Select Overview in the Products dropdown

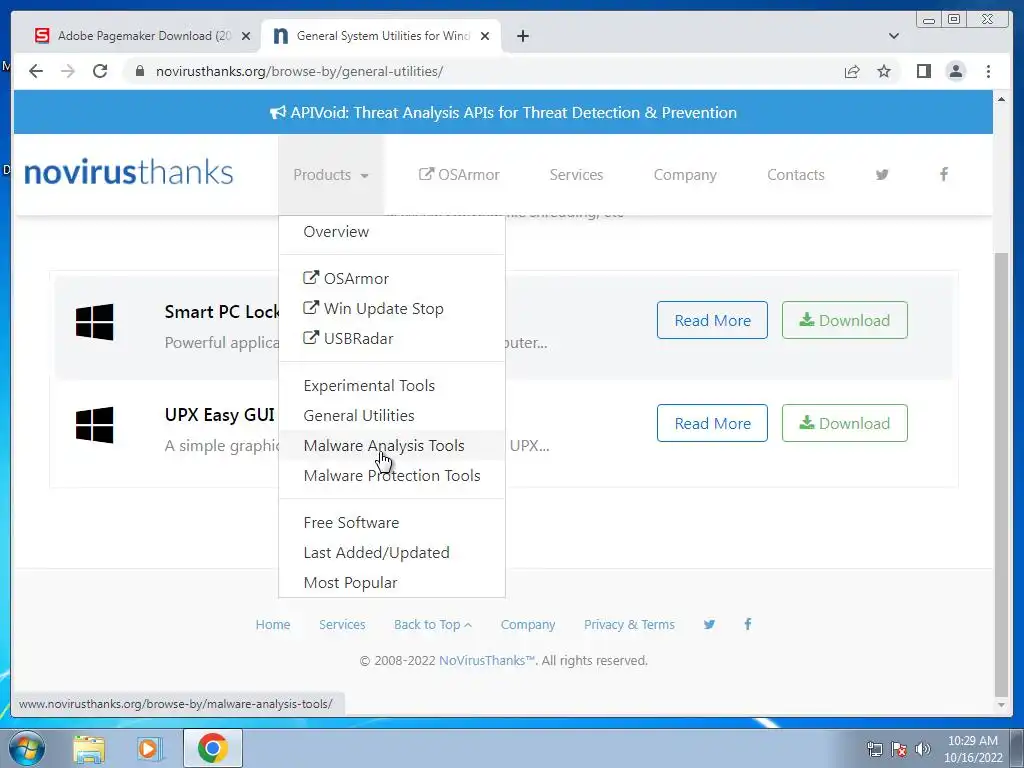392,231
